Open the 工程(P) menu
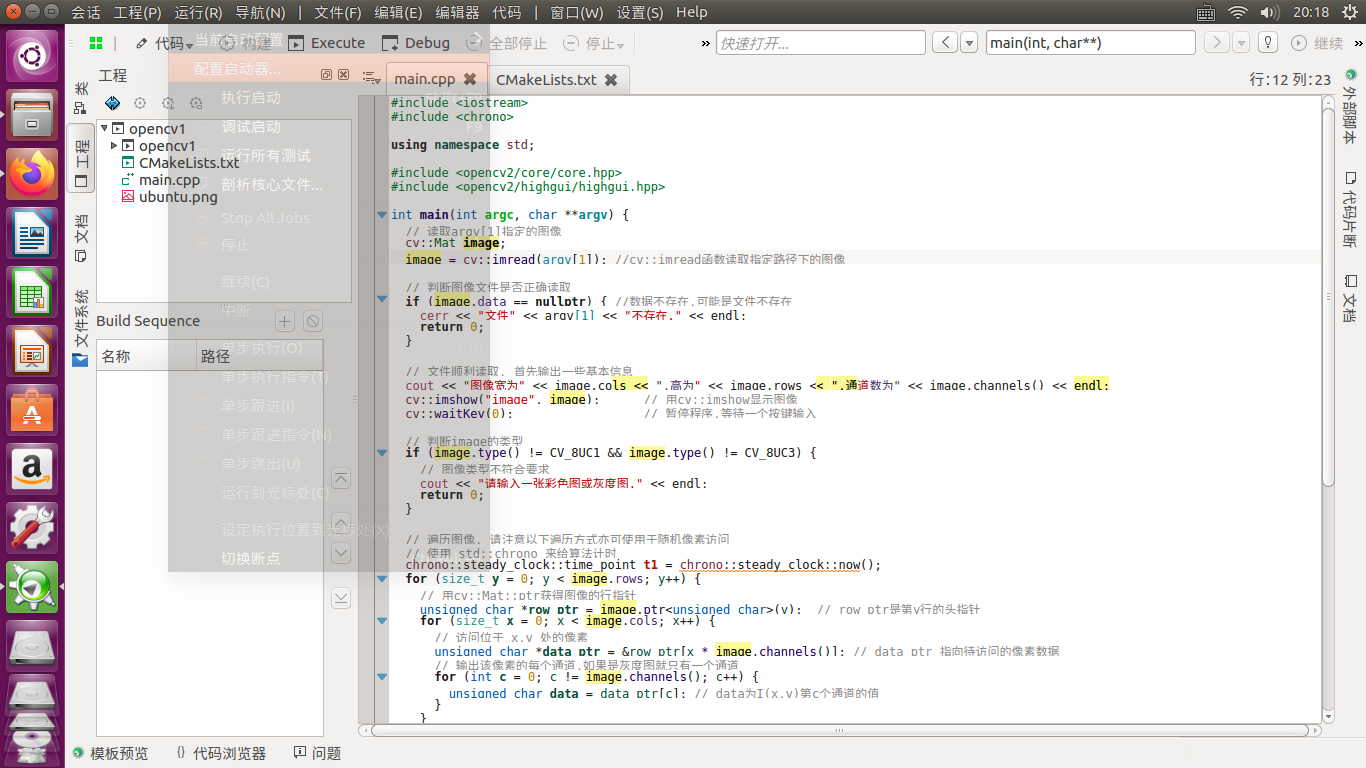Screen dimensions: 1366x768 pyautogui.click(x=137, y=13)
